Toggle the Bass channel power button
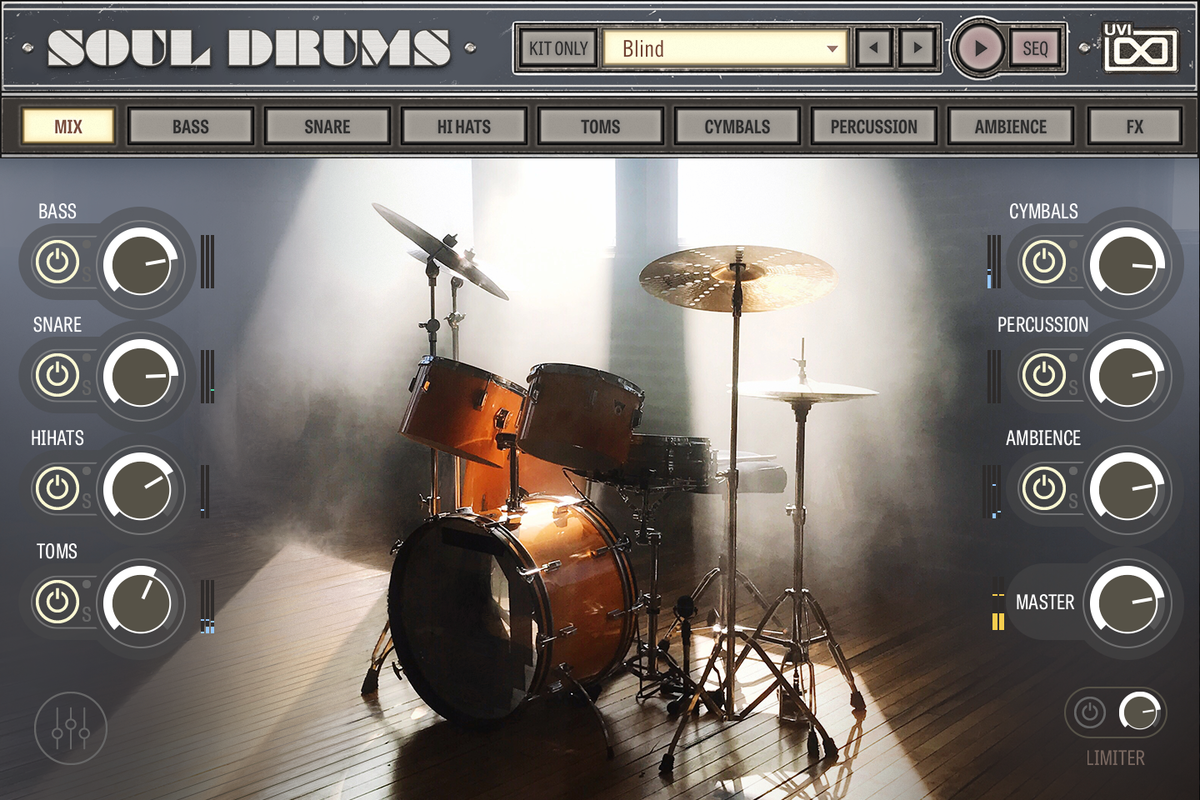This screenshot has height=800, width=1200. pyautogui.click(x=57, y=262)
